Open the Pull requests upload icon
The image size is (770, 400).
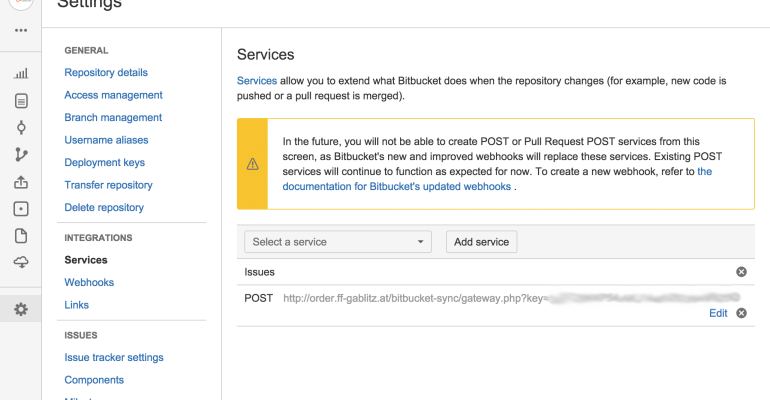point(21,182)
